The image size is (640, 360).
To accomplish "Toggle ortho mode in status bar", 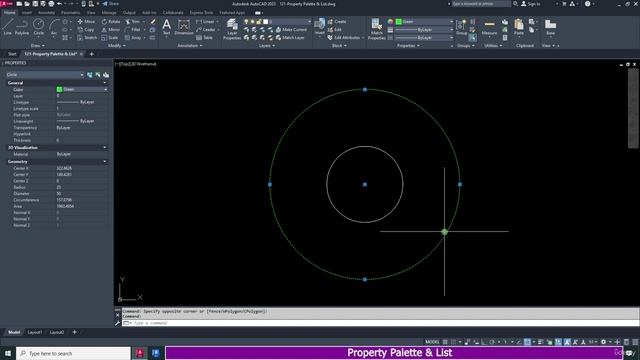I will [484, 342].
